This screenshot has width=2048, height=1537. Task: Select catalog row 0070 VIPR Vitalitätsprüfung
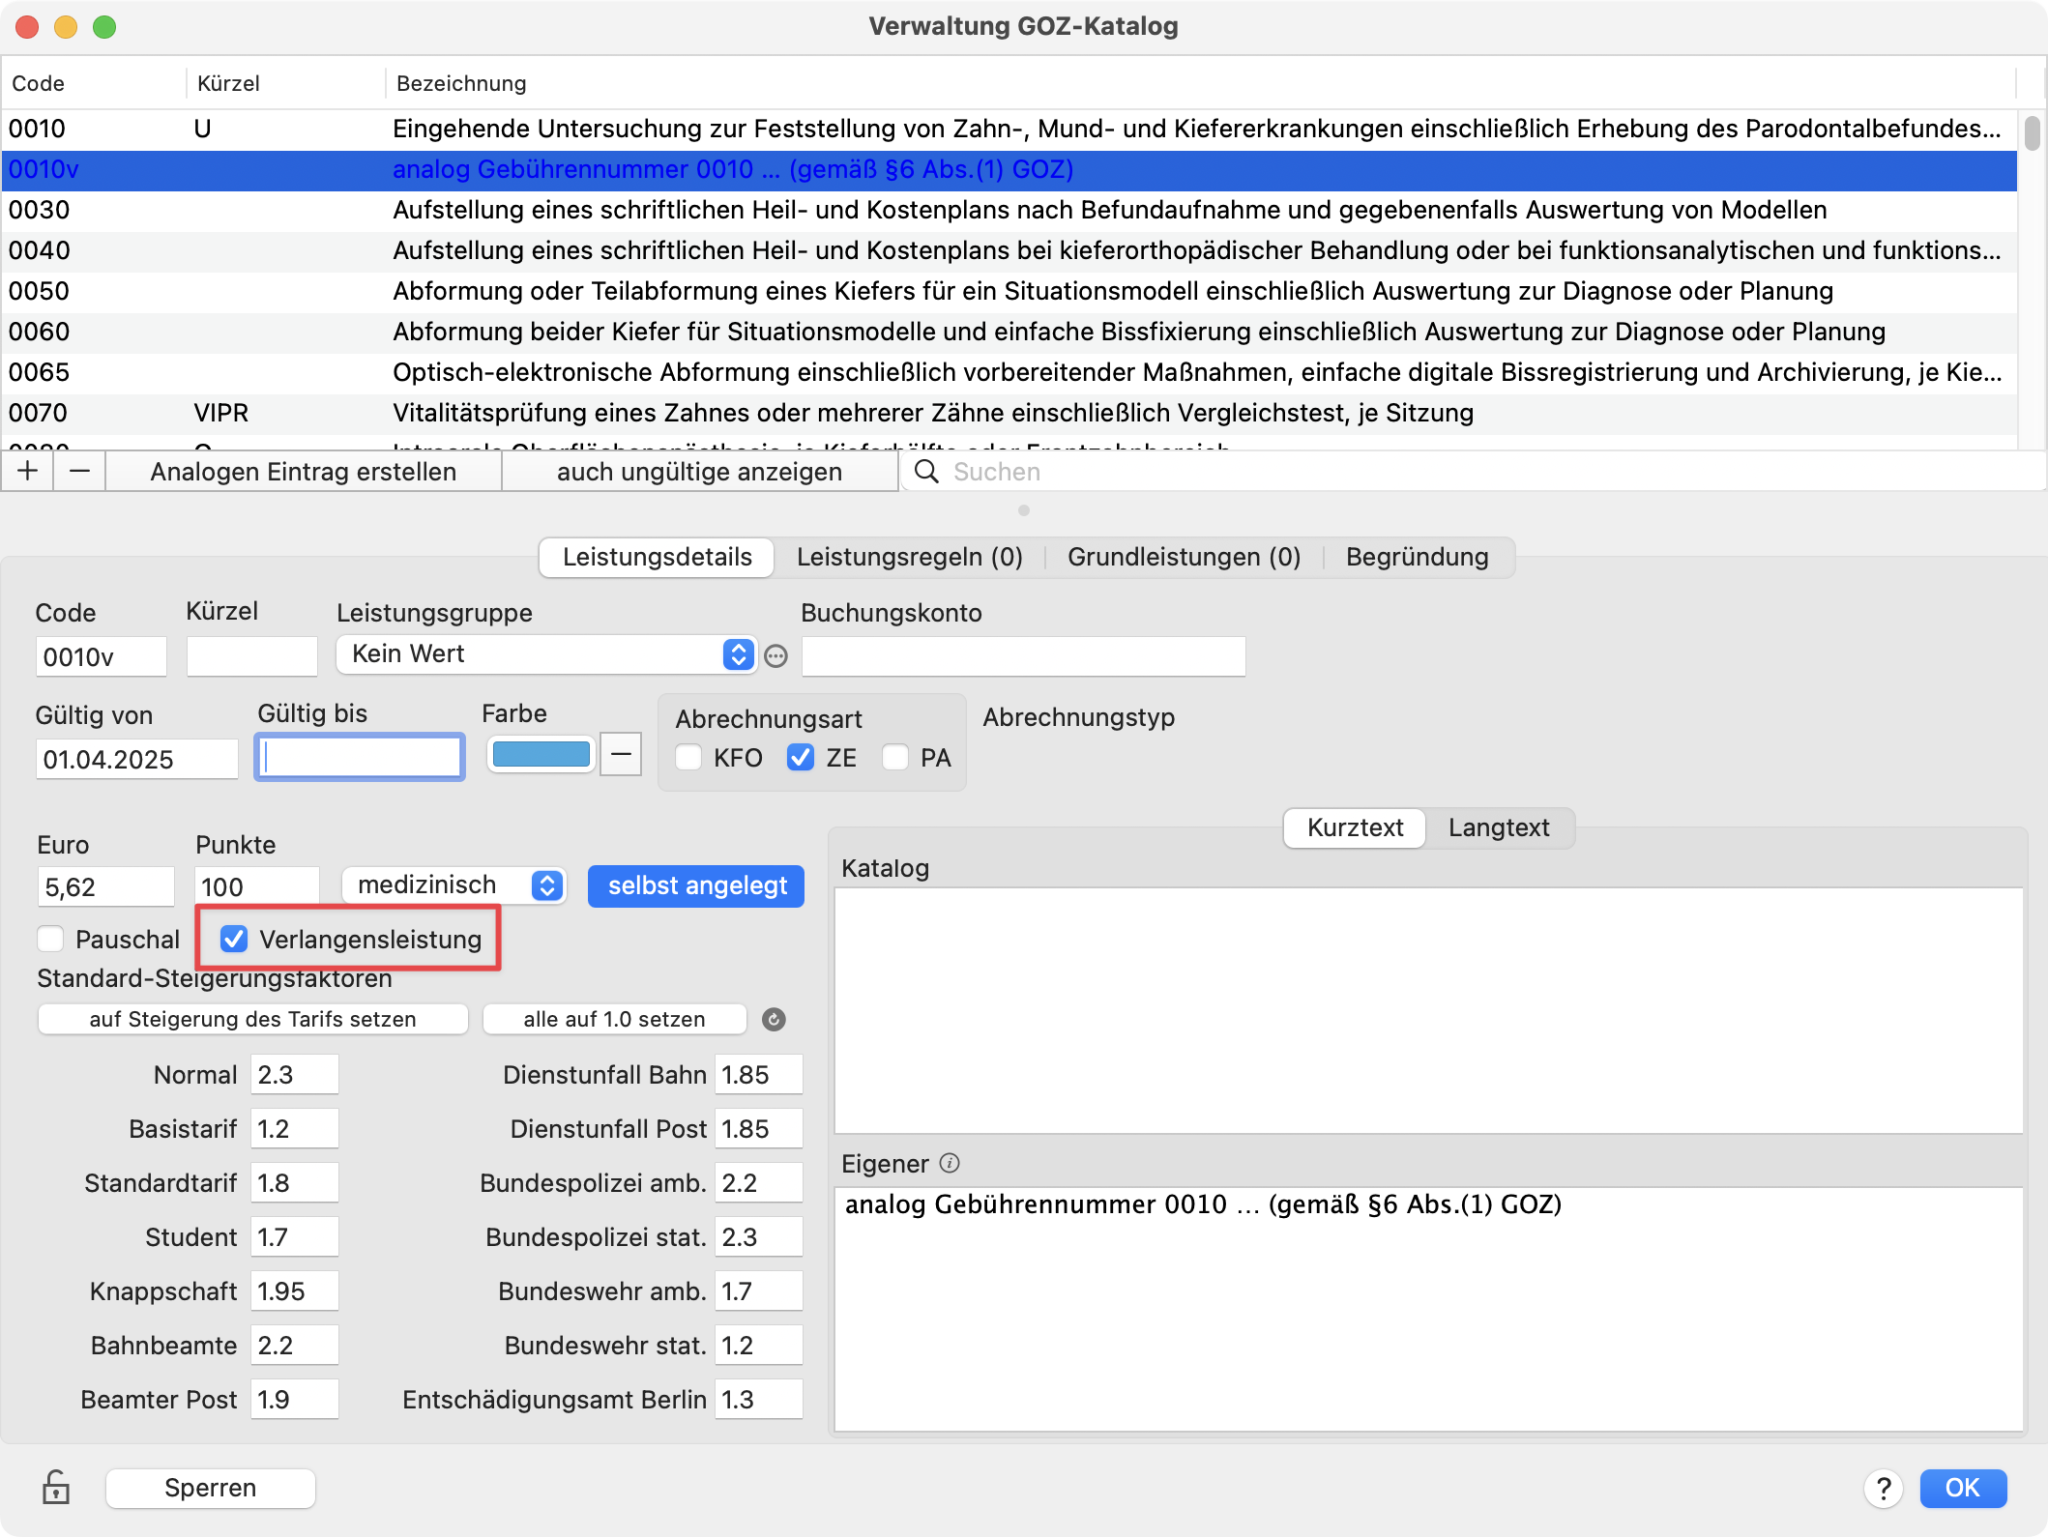pos(1009,413)
